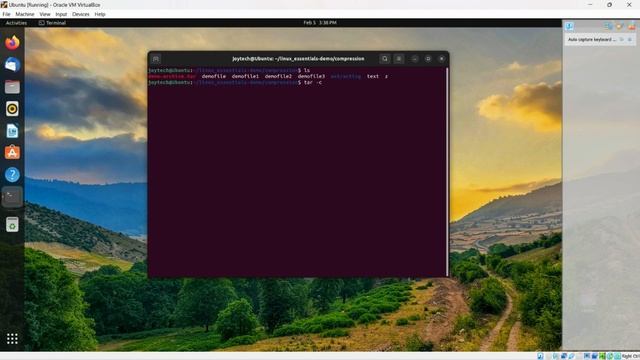The image size is (640, 360).
Task: Open the VirtualBox View menu
Action: point(45,14)
